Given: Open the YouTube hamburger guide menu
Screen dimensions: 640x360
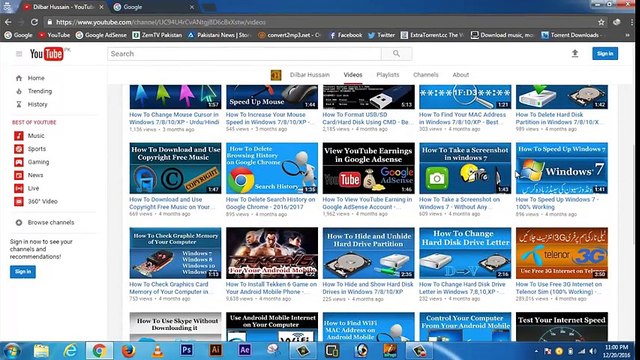Looking at the screenshot, I should click(19, 54).
